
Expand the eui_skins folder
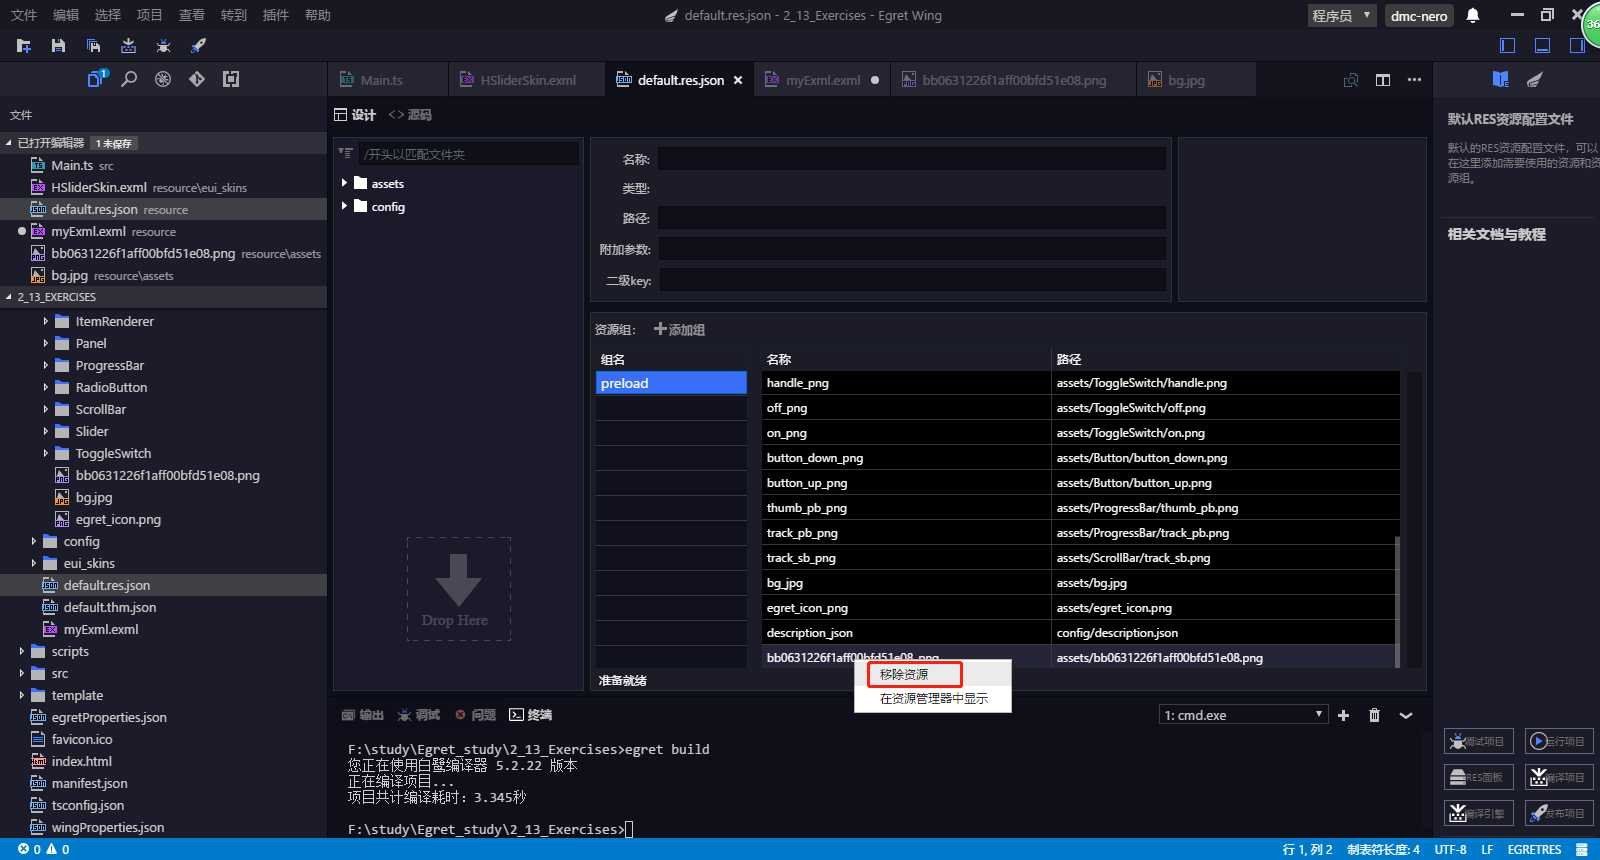click(x=33, y=563)
